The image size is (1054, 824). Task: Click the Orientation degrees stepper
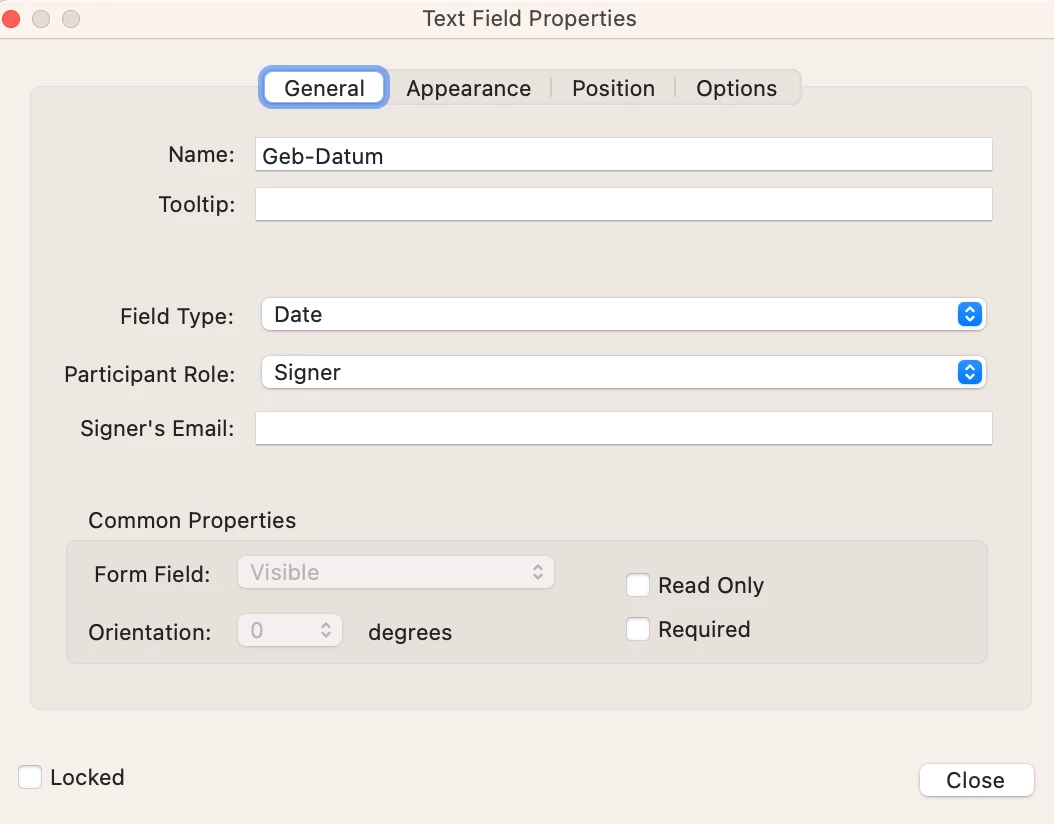290,631
